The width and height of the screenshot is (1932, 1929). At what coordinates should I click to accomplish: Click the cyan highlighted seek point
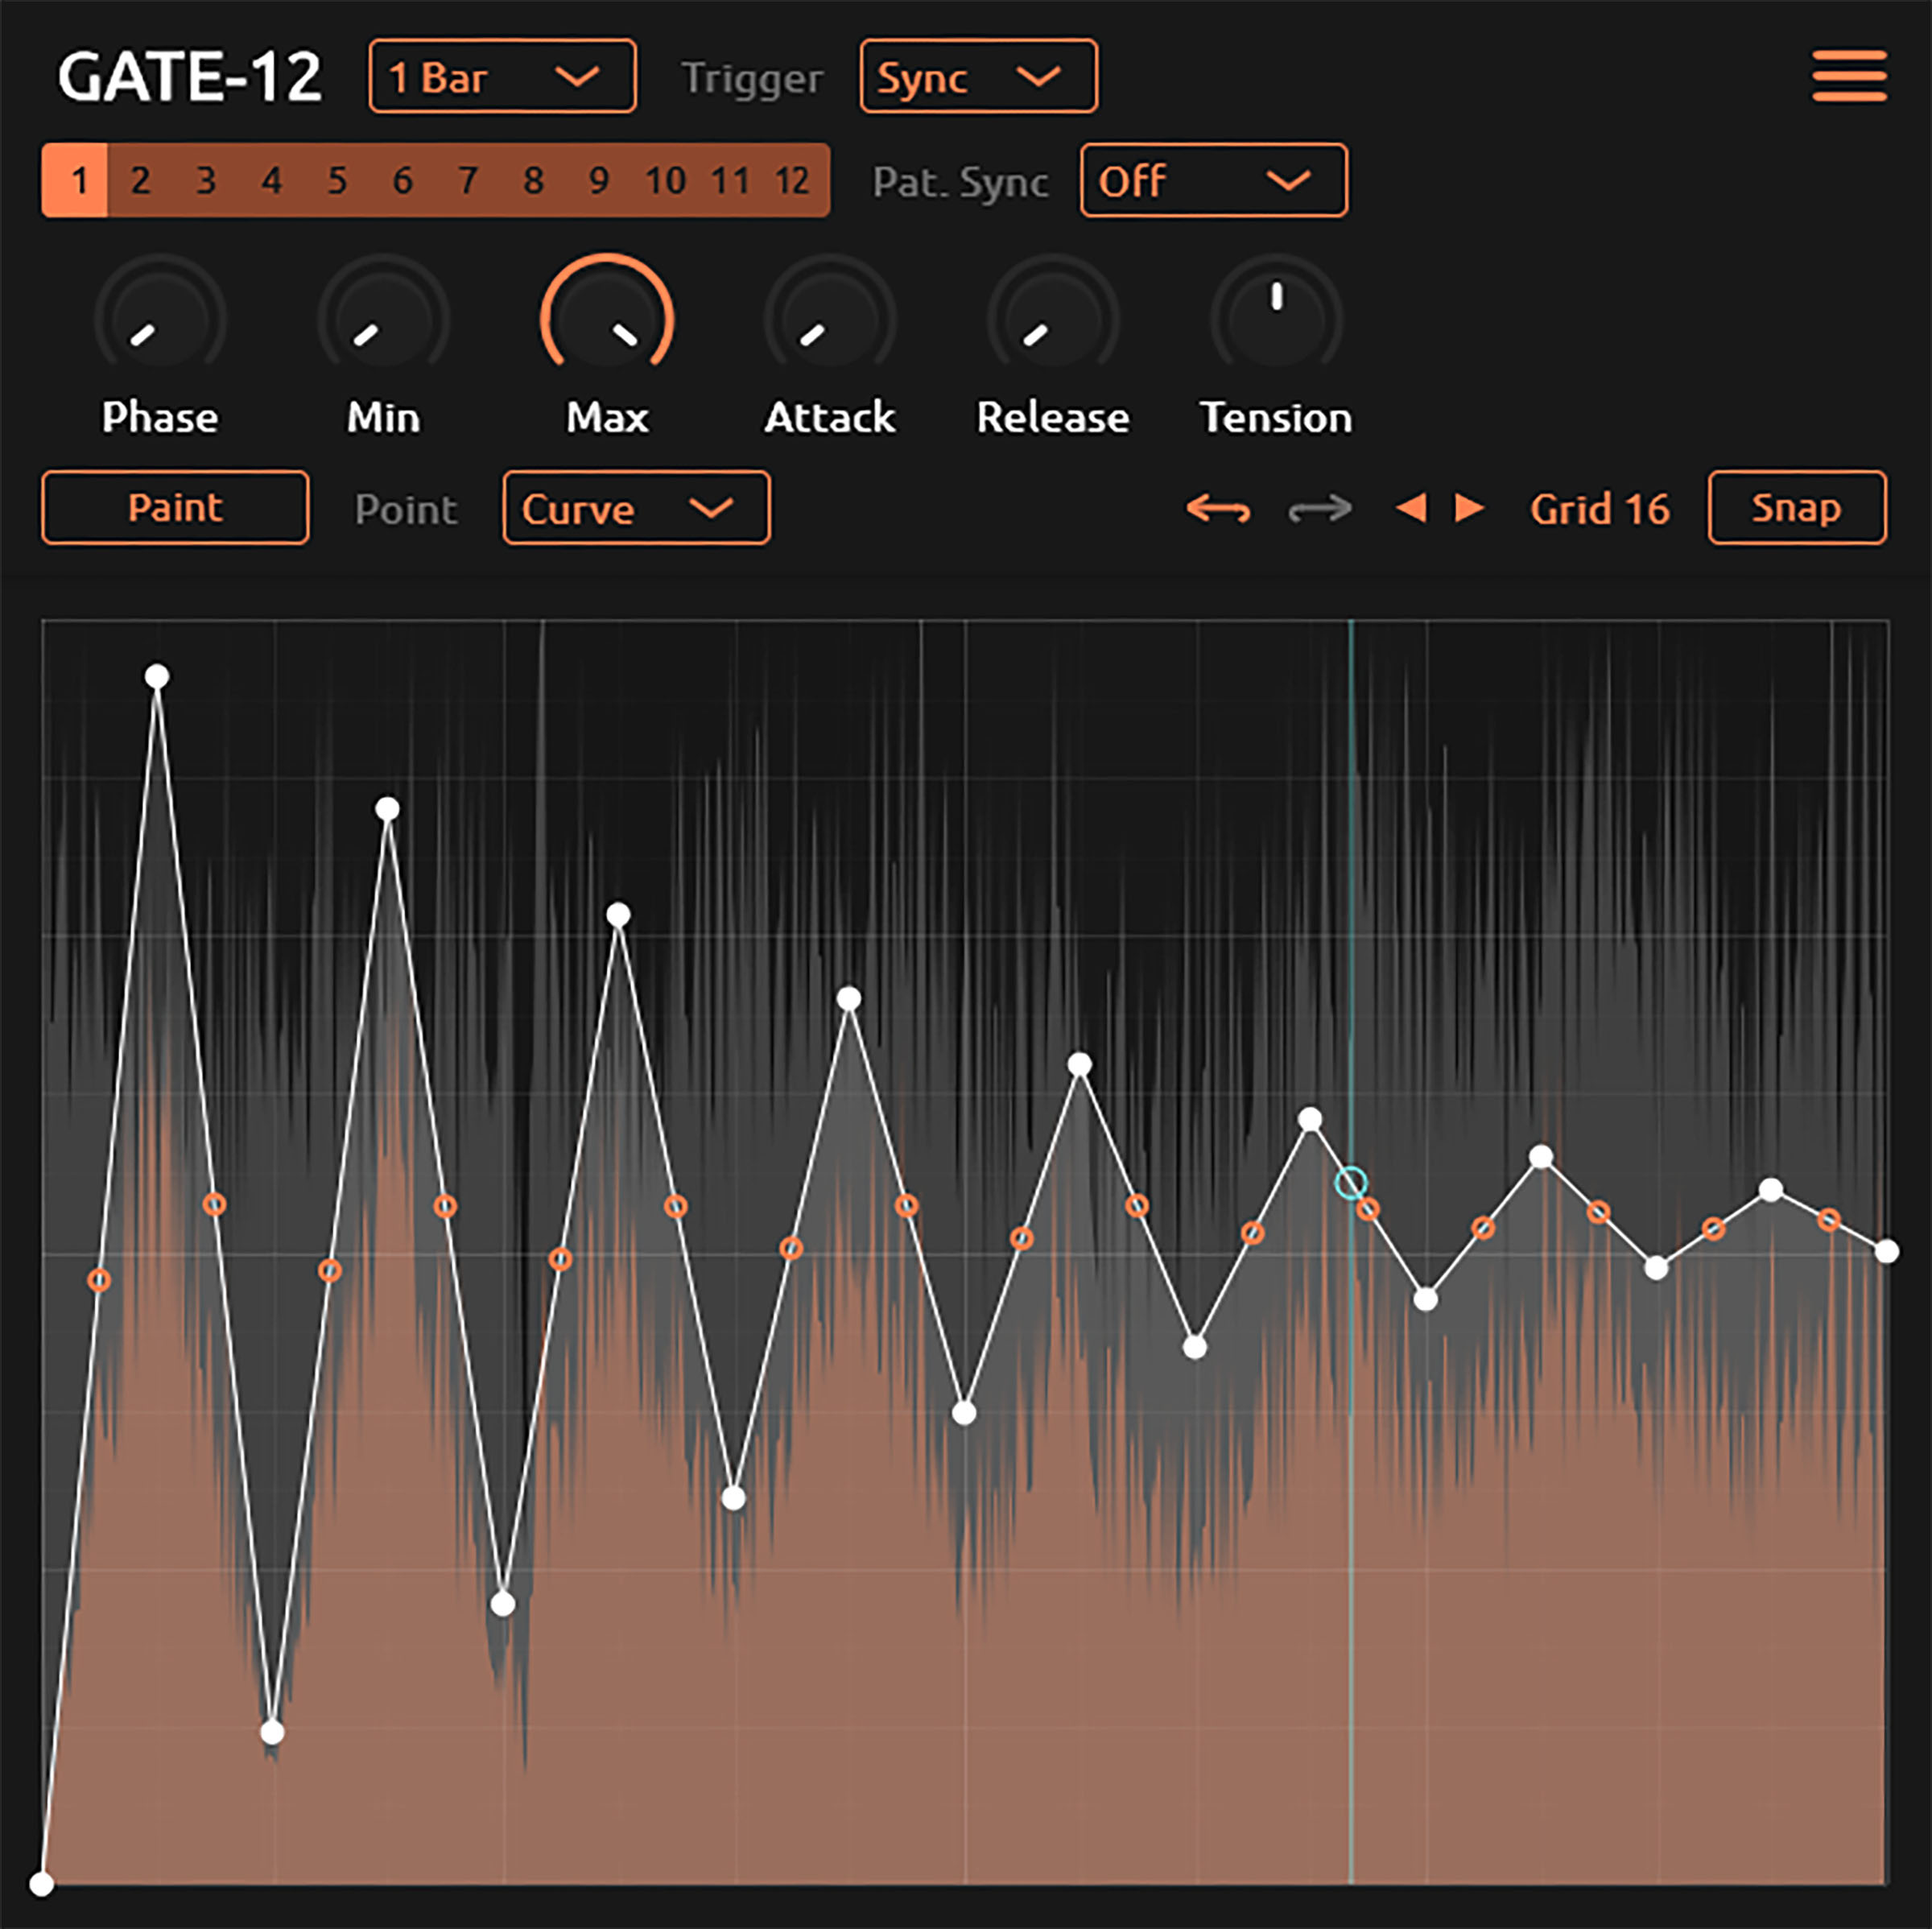pyautogui.click(x=1350, y=1183)
